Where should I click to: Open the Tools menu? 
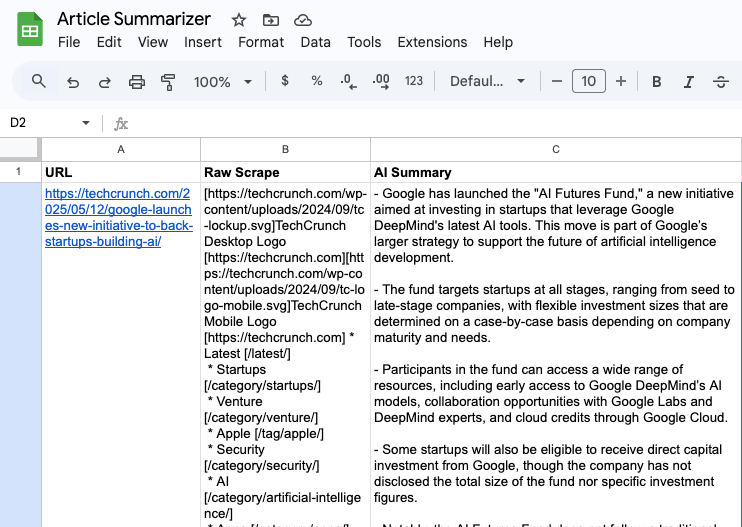pyautogui.click(x=364, y=42)
